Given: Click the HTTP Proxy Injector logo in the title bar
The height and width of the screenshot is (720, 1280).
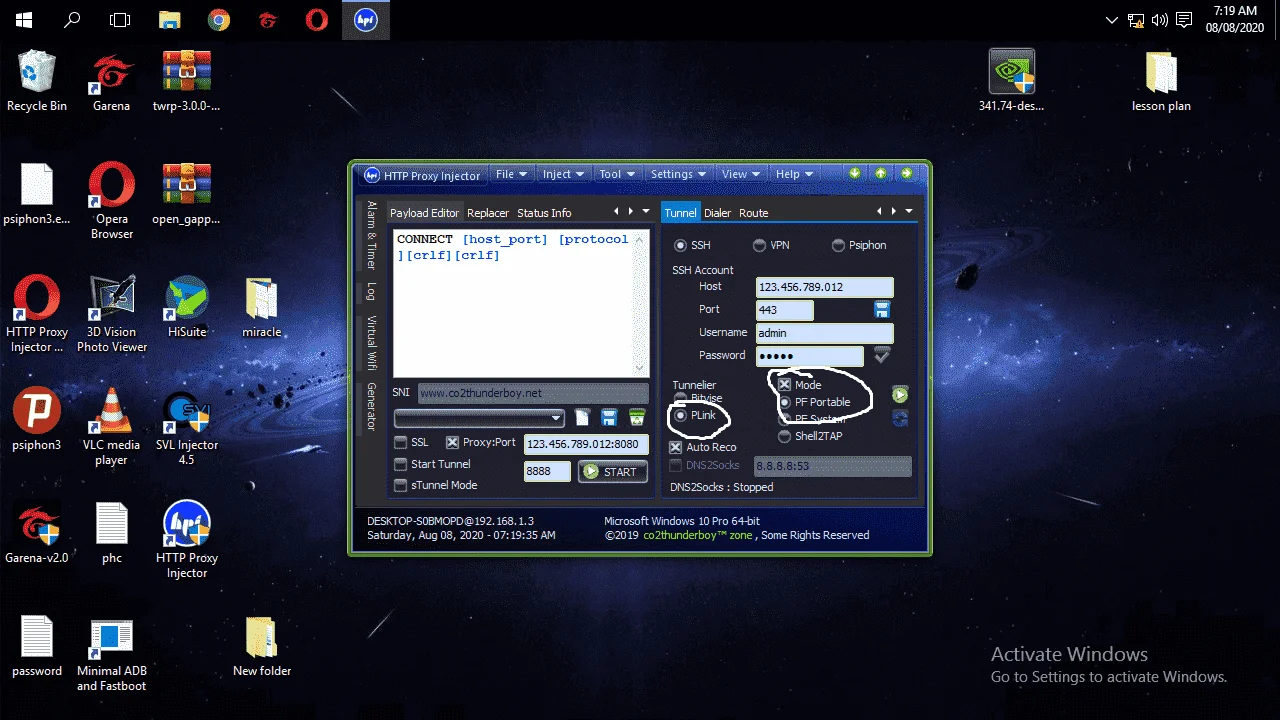Looking at the screenshot, I should (x=371, y=175).
